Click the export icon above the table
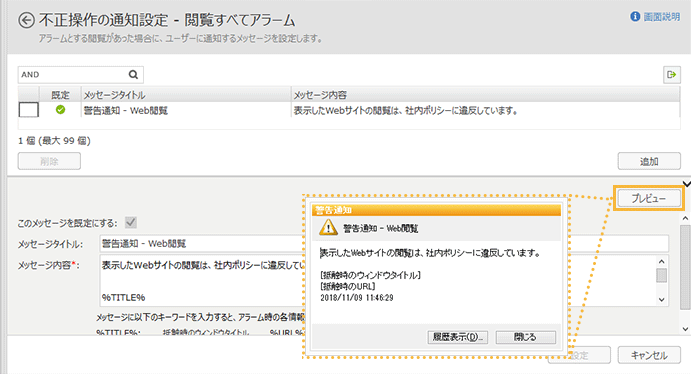Viewport: 691px width, 374px height. 672,74
